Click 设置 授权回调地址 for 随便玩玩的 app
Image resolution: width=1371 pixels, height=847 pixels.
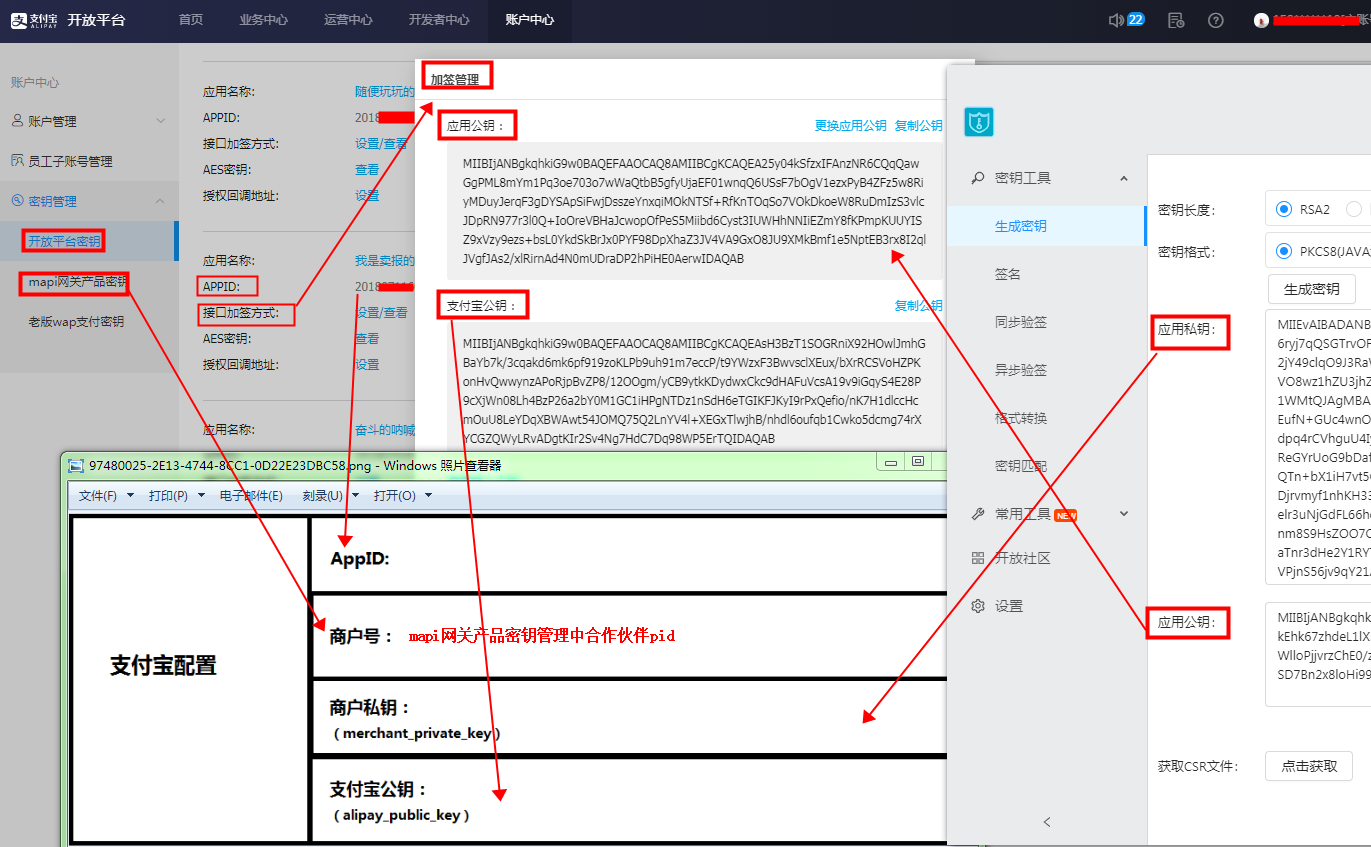[x=367, y=195]
